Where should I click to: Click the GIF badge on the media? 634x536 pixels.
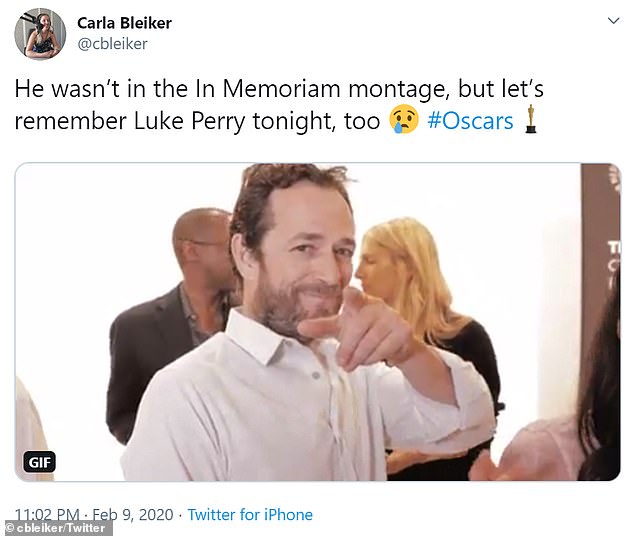tap(39, 462)
